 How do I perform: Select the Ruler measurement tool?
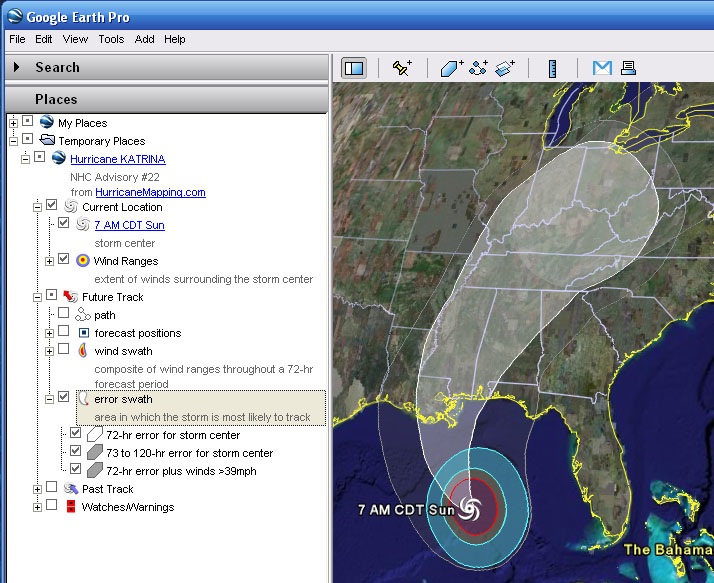point(552,69)
